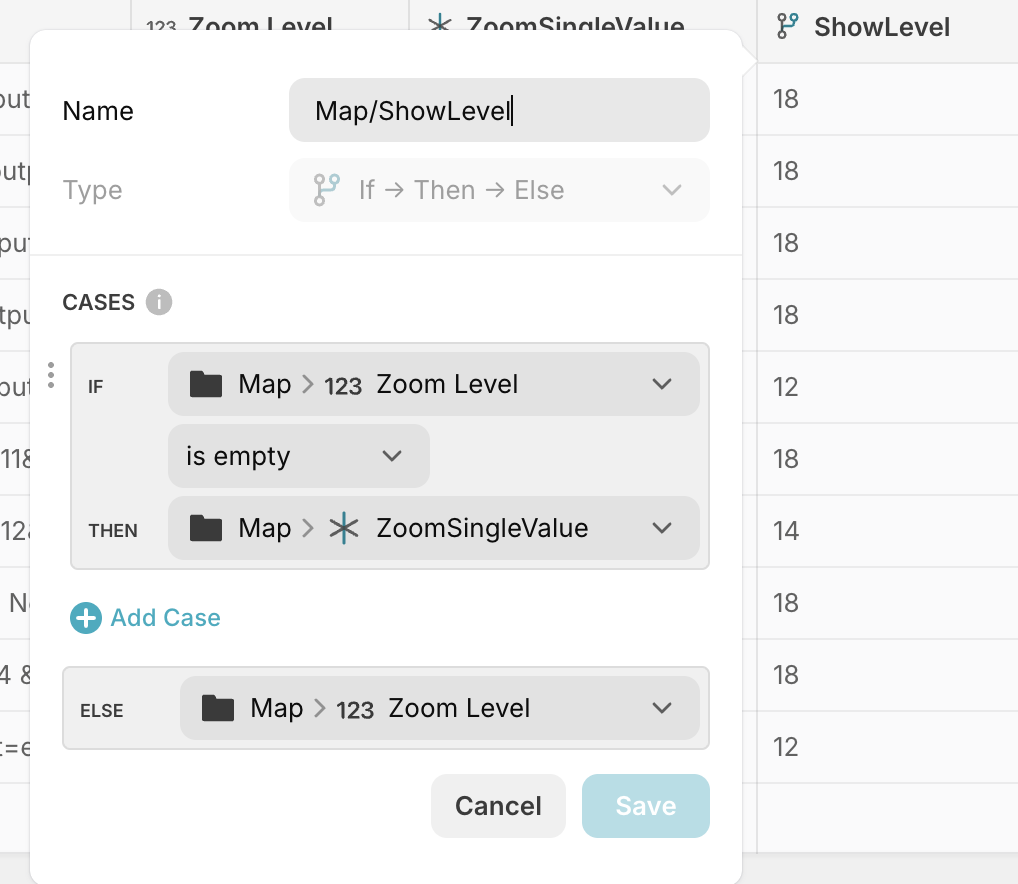Image resolution: width=1018 pixels, height=884 pixels.
Task: Click the folder icon in the ELSE field
Action: point(217,709)
